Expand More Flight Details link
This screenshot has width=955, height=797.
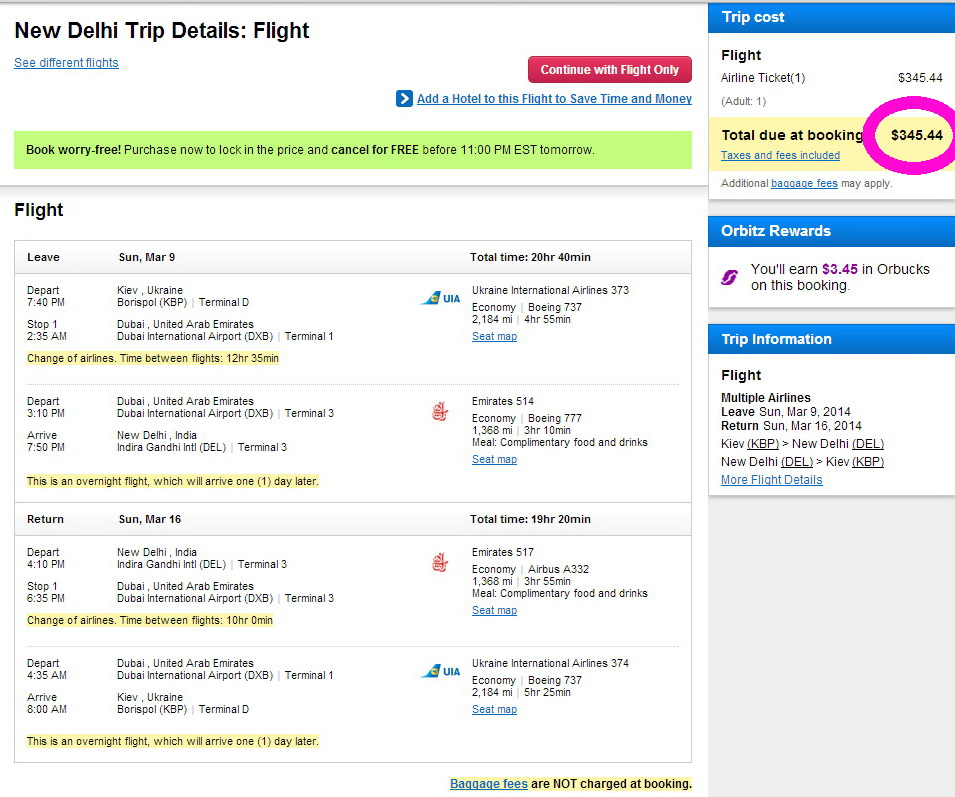[771, 480]
